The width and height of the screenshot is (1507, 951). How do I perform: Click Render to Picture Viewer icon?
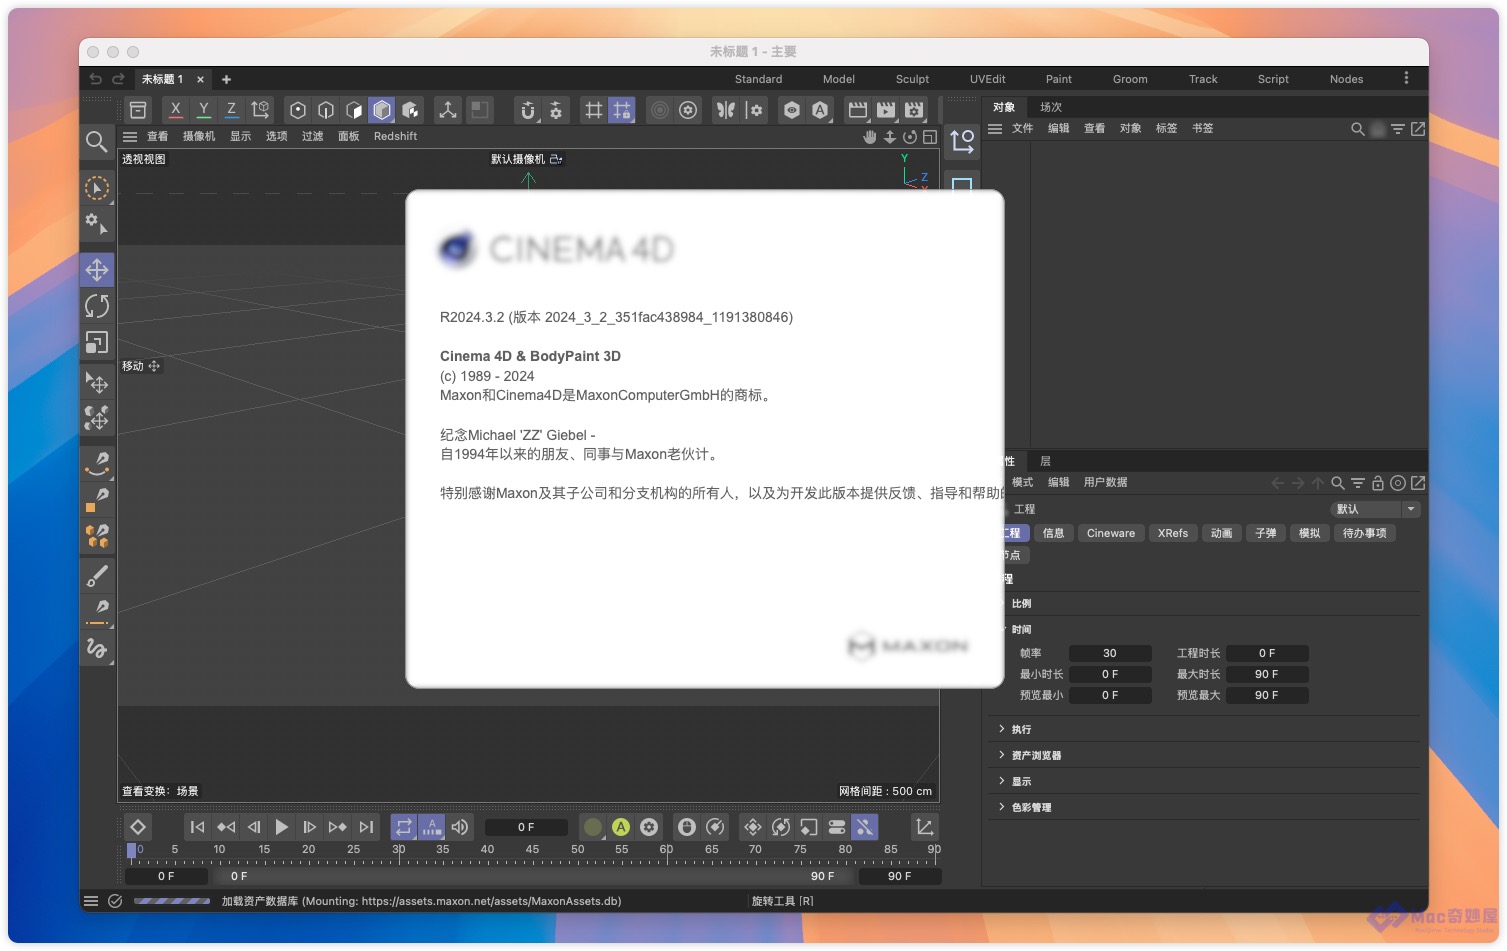point(886,110)
